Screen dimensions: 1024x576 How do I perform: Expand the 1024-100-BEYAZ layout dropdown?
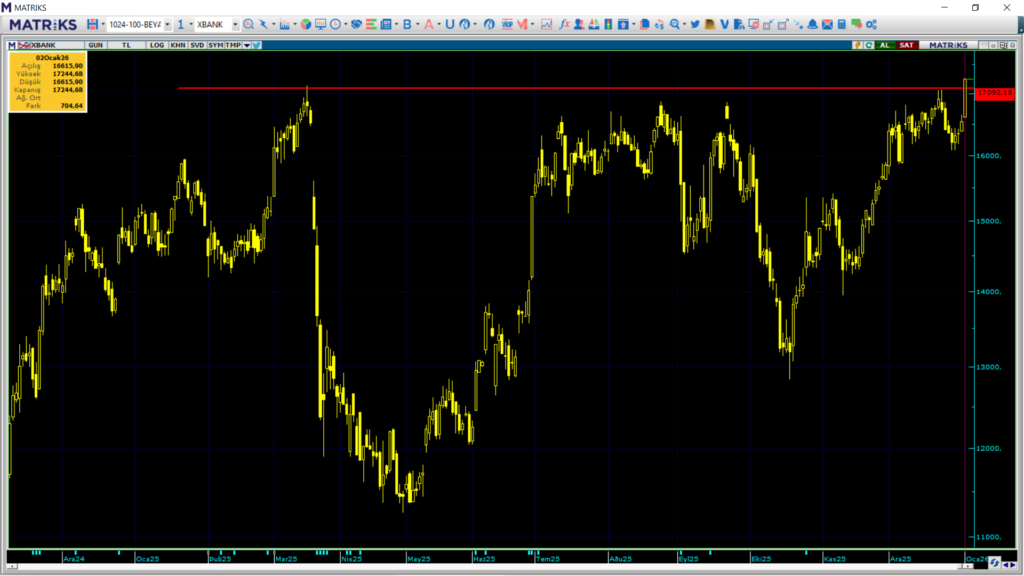(167, 24)
